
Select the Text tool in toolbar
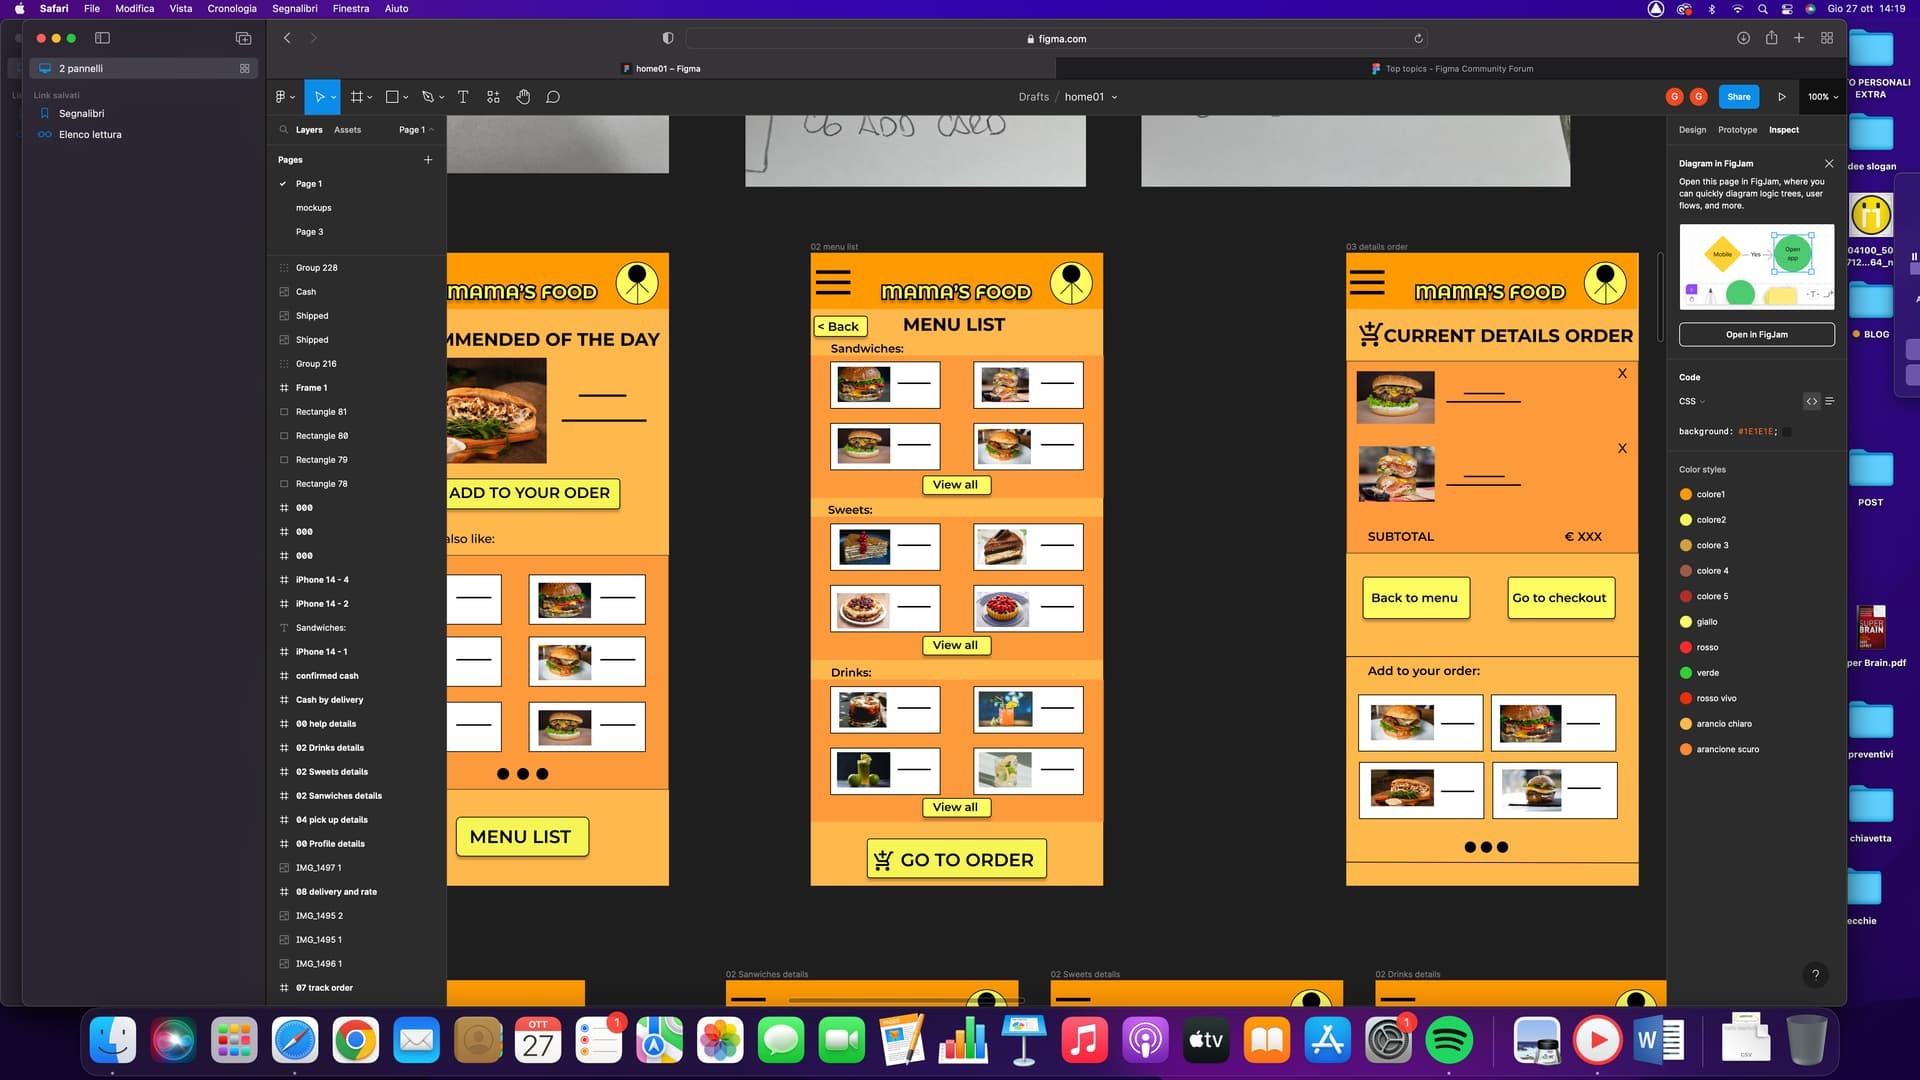click(x=463, y=96)
